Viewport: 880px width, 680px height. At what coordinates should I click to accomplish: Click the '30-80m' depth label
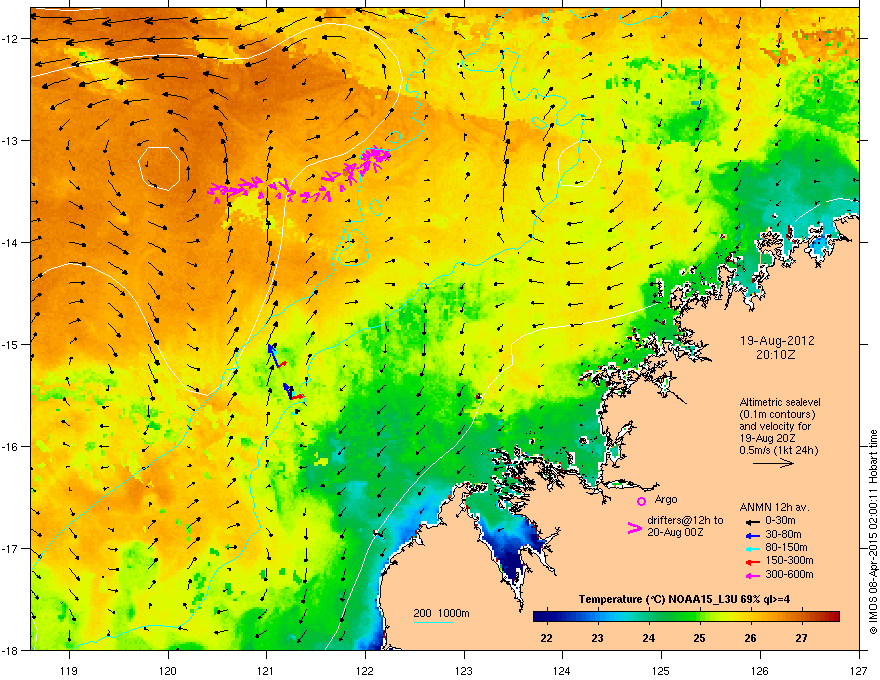point(783,534)
